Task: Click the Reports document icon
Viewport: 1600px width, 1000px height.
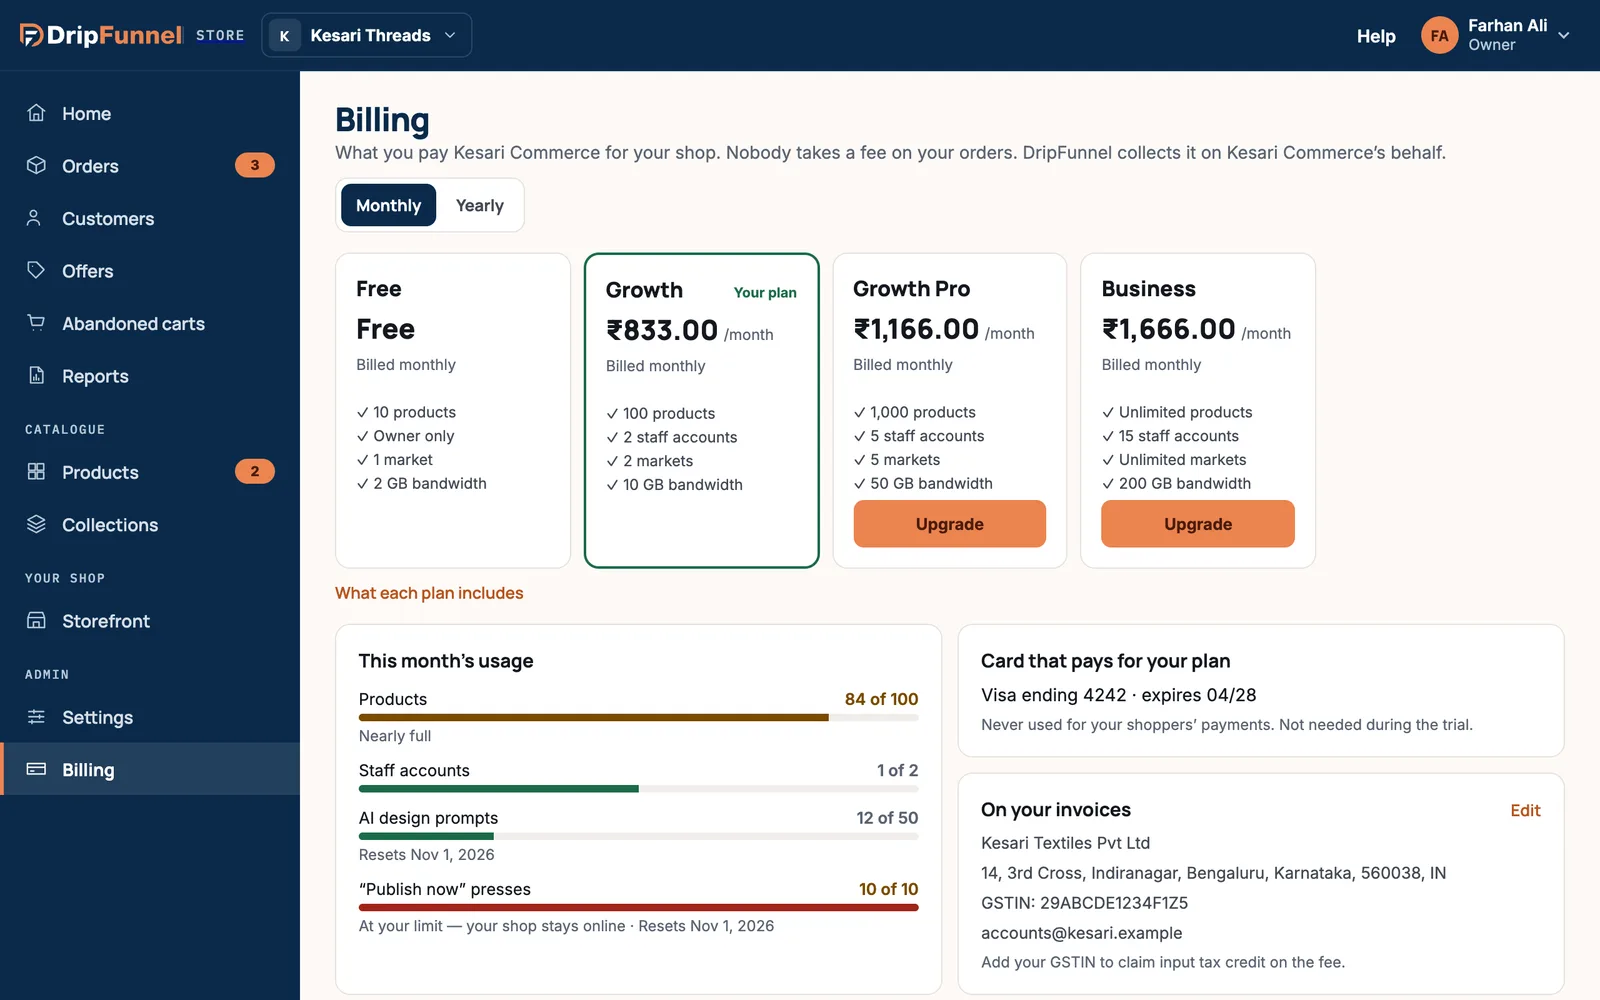Action: (36, 375)
